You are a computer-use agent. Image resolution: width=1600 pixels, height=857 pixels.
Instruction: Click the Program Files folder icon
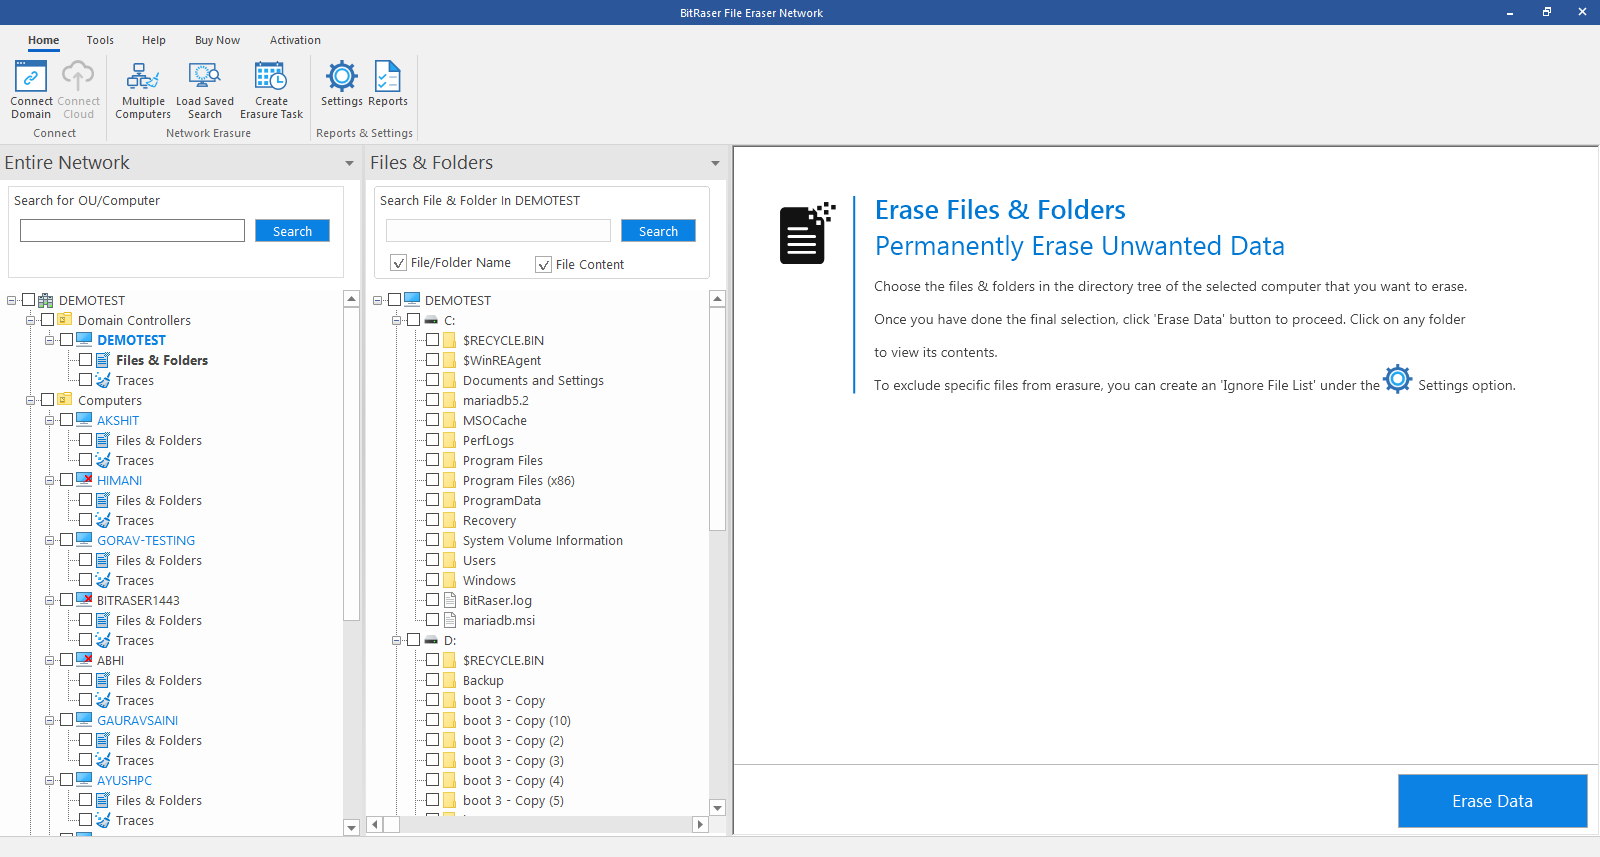[x=450, y=460]
